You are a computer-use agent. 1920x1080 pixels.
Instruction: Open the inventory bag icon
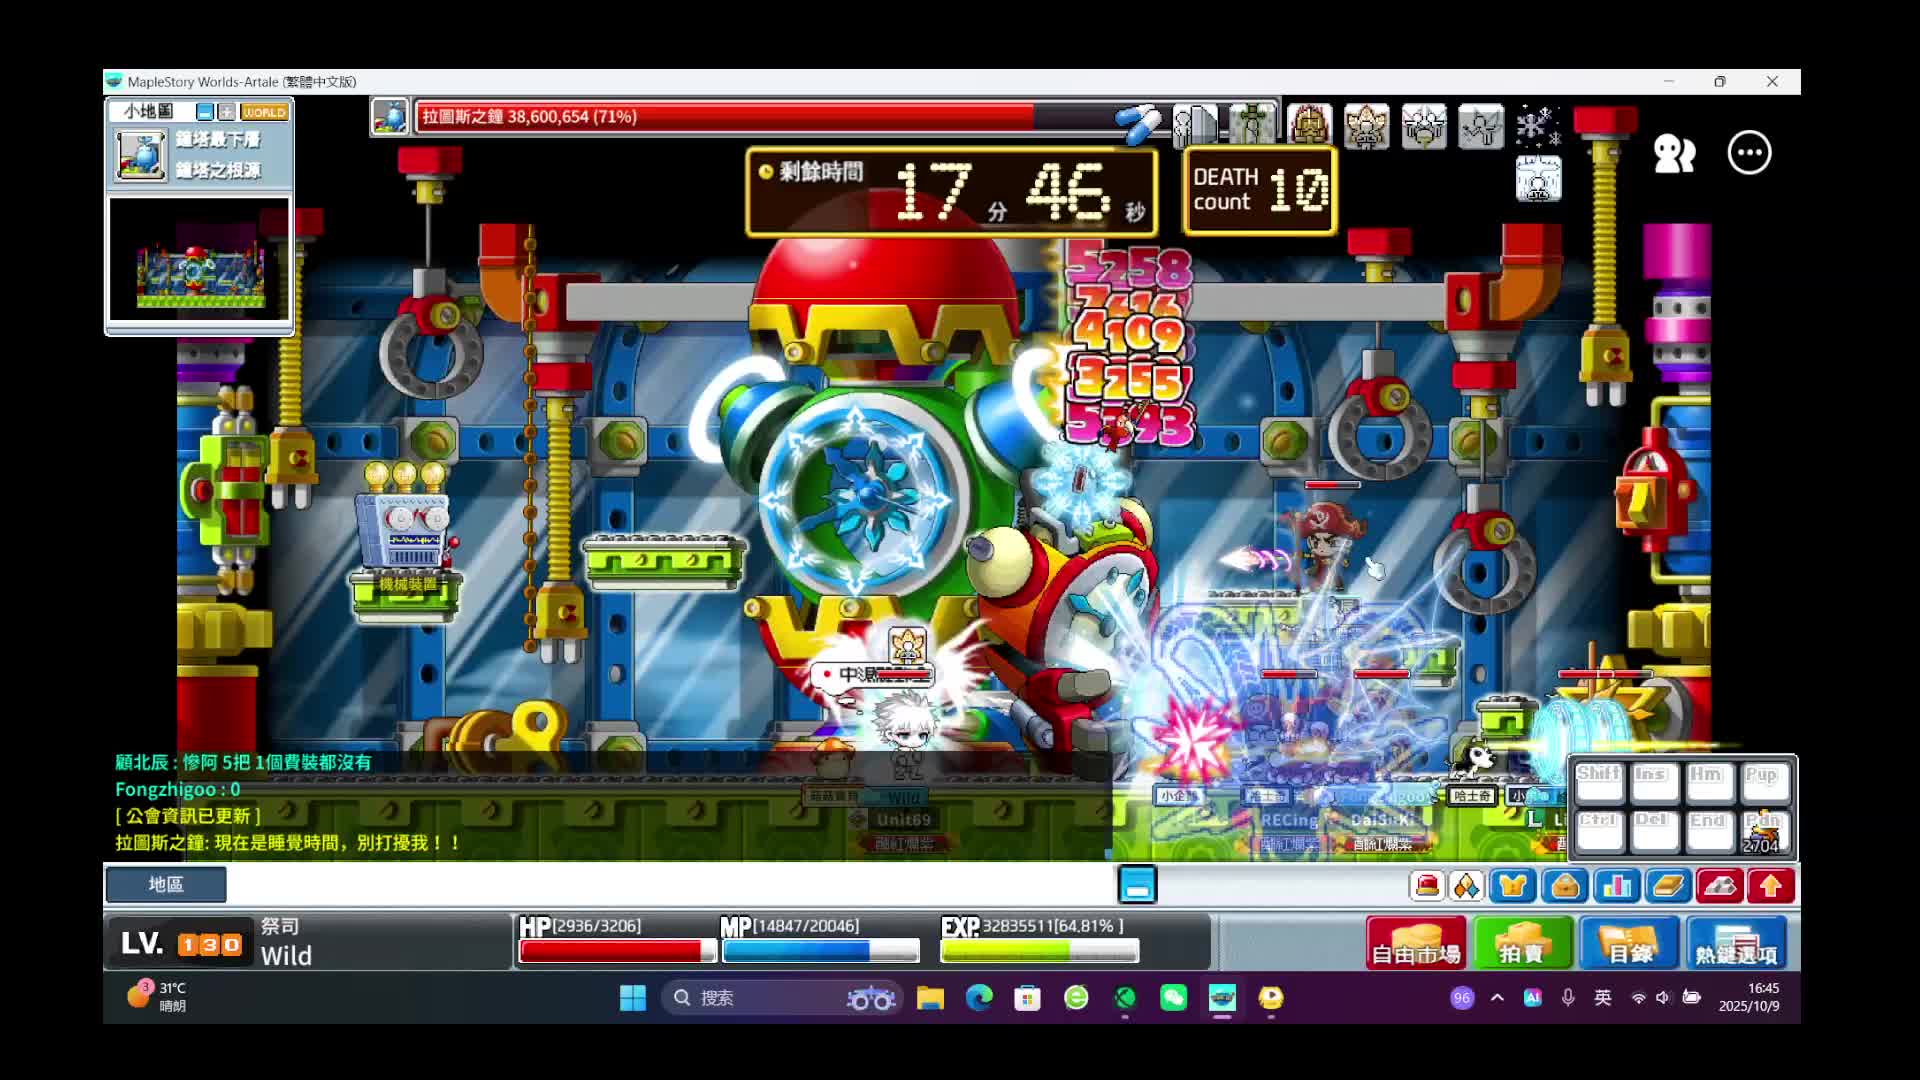pyautogui.click(x=1565, y=886)
